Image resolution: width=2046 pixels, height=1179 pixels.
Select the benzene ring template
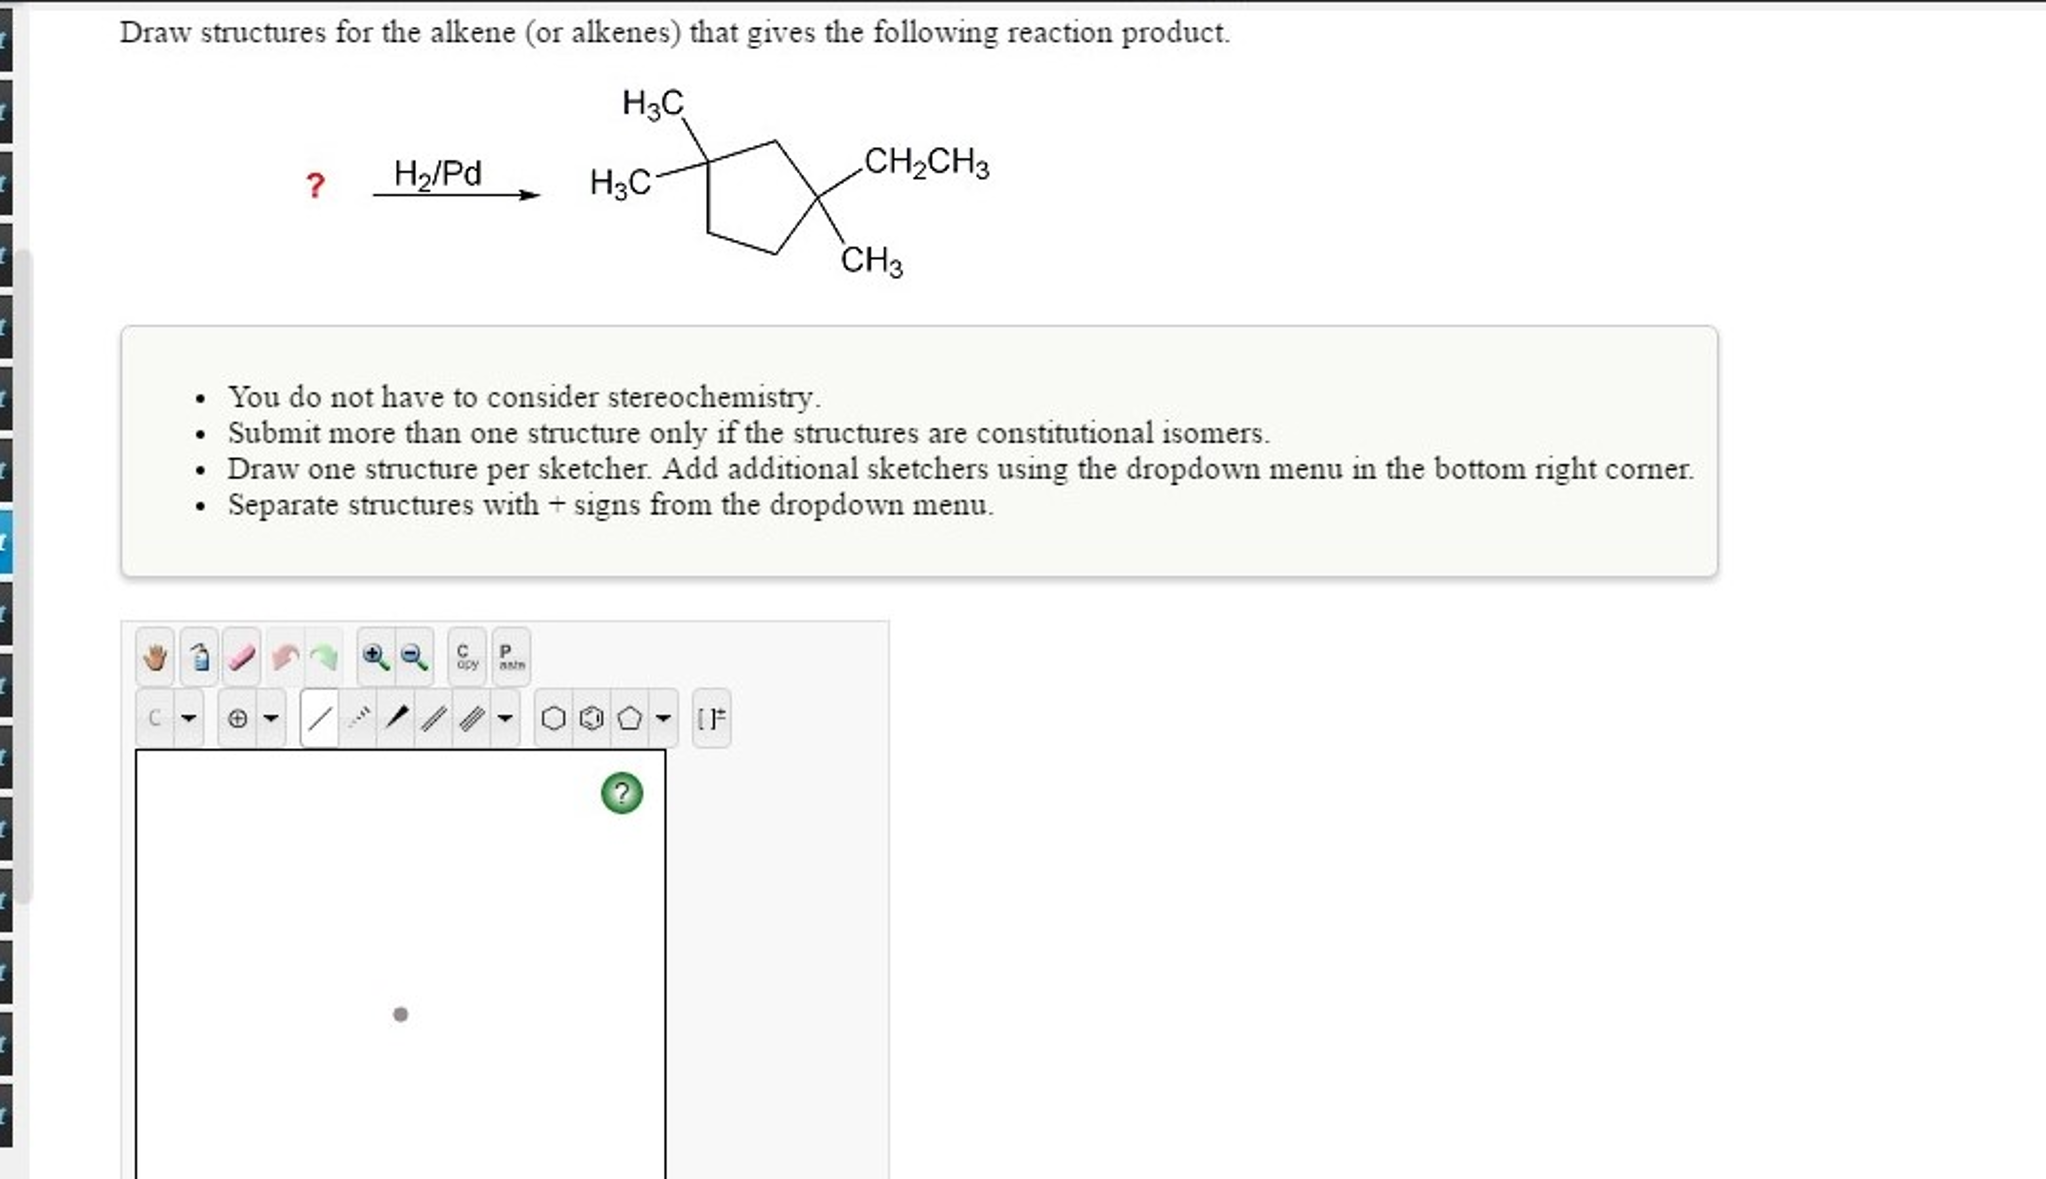tap(590, 717)
